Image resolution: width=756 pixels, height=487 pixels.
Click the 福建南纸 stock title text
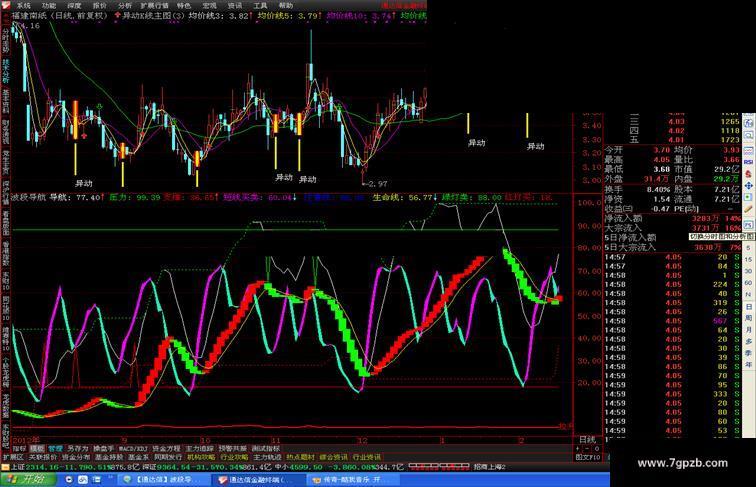pos(28,15)
